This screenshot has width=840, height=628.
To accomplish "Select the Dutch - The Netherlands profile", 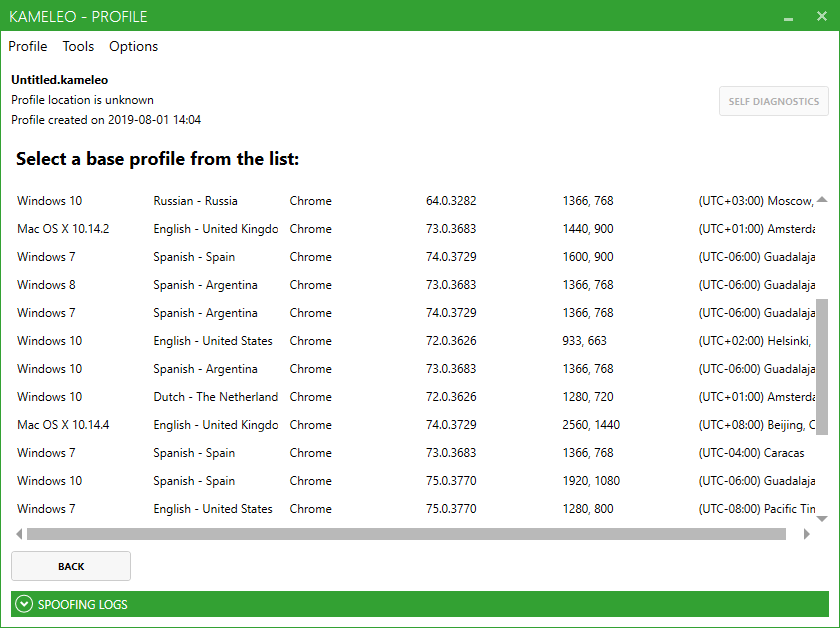I will [416, 397].
